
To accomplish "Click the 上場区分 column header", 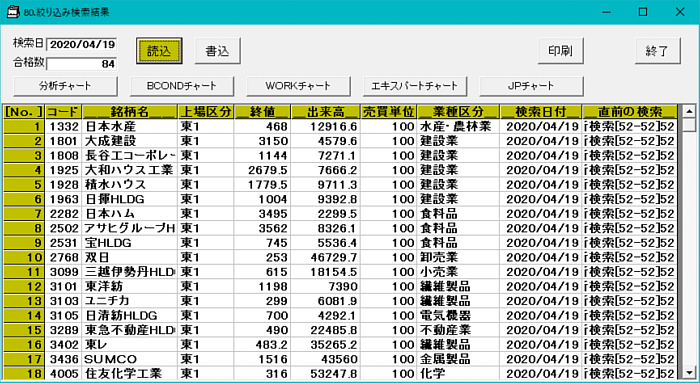I will click(x=206, y=112).
